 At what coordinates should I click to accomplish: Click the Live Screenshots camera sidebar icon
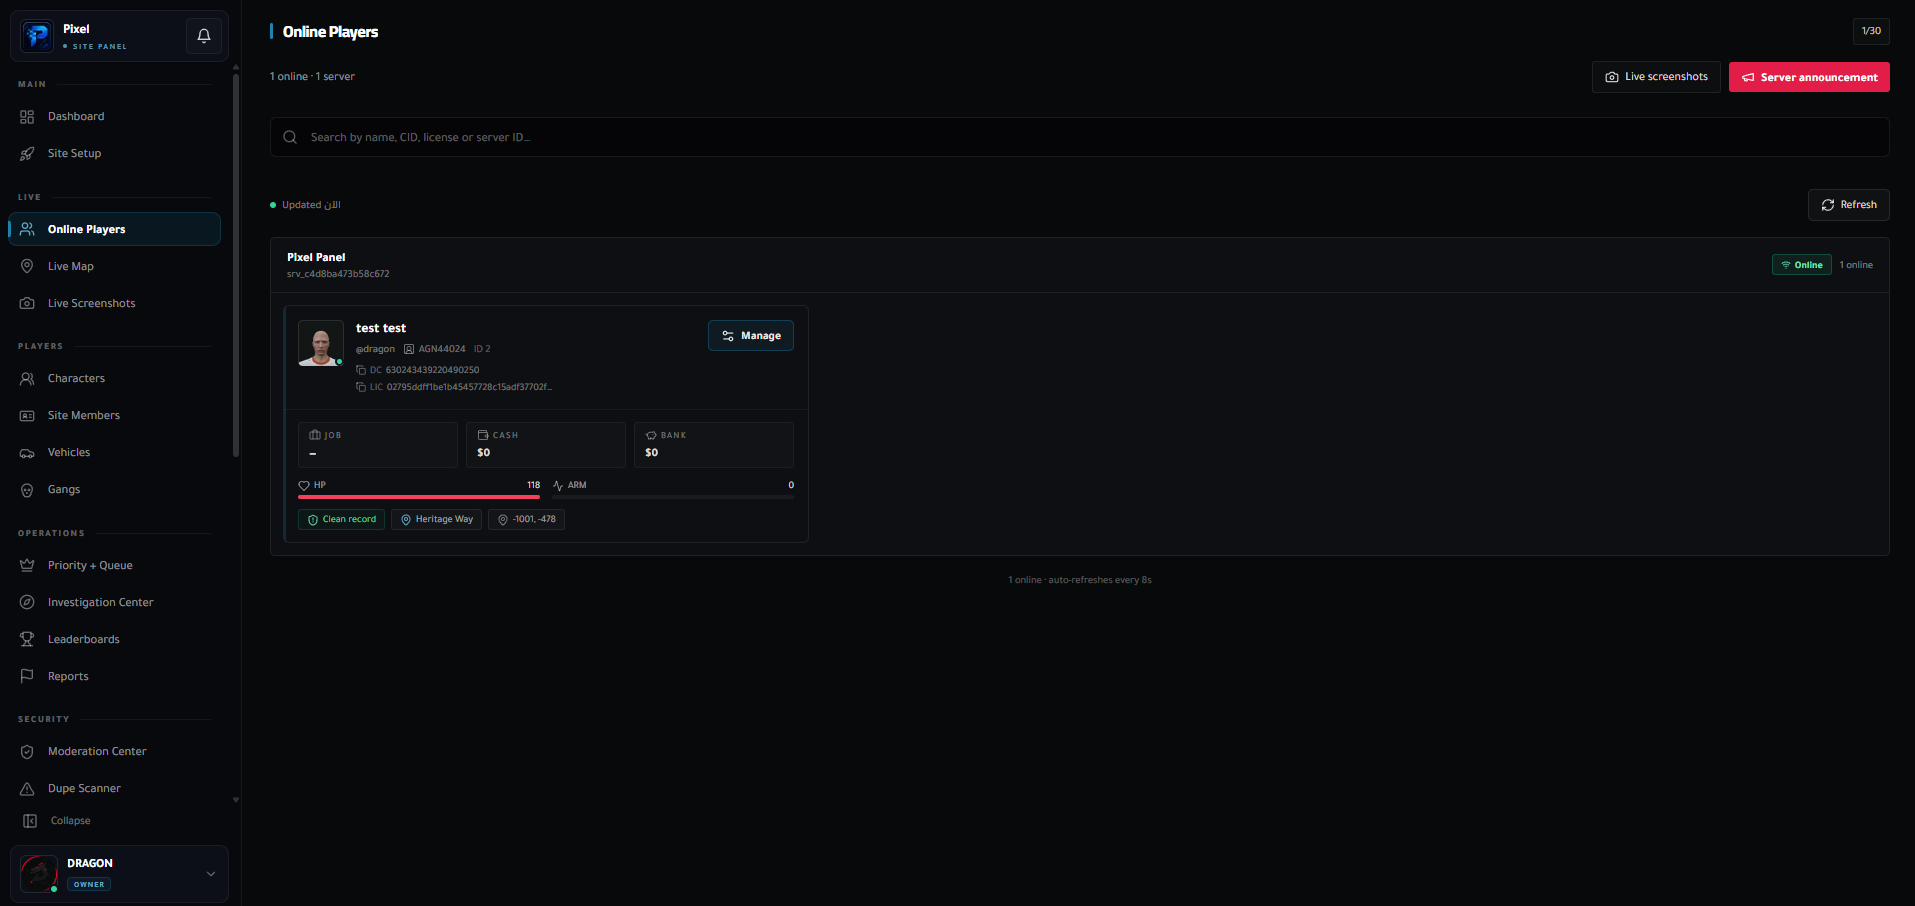(27, 303)
